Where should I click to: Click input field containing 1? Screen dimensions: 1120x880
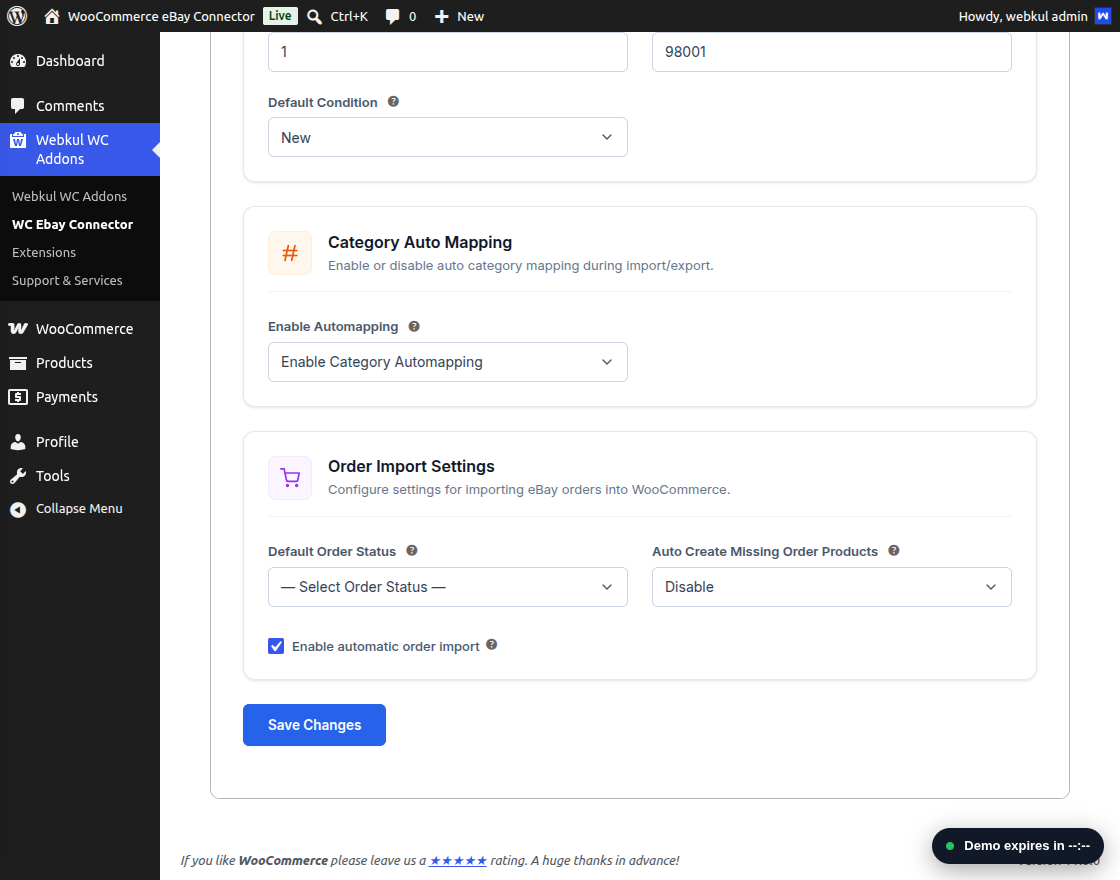[448, 51]
